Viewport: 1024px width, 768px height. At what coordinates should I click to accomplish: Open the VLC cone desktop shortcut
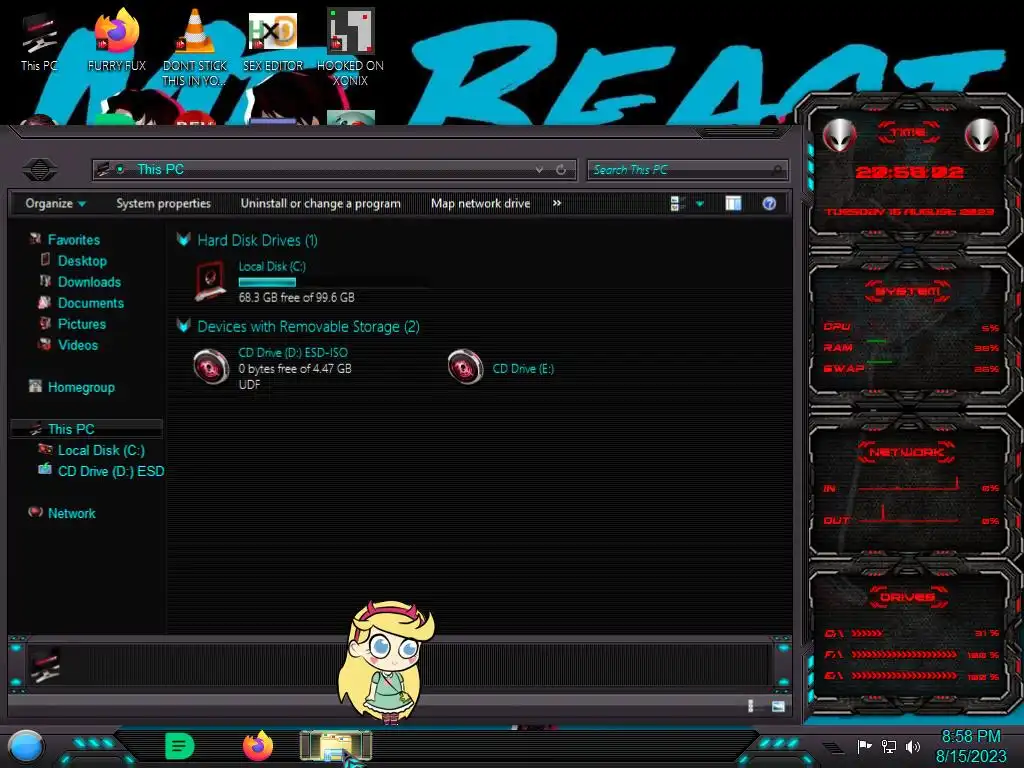(x=195, y=47)
